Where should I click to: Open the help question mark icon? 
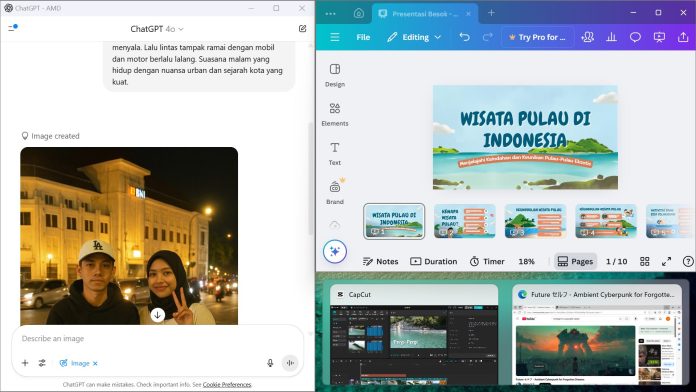[x=688, y=261]
